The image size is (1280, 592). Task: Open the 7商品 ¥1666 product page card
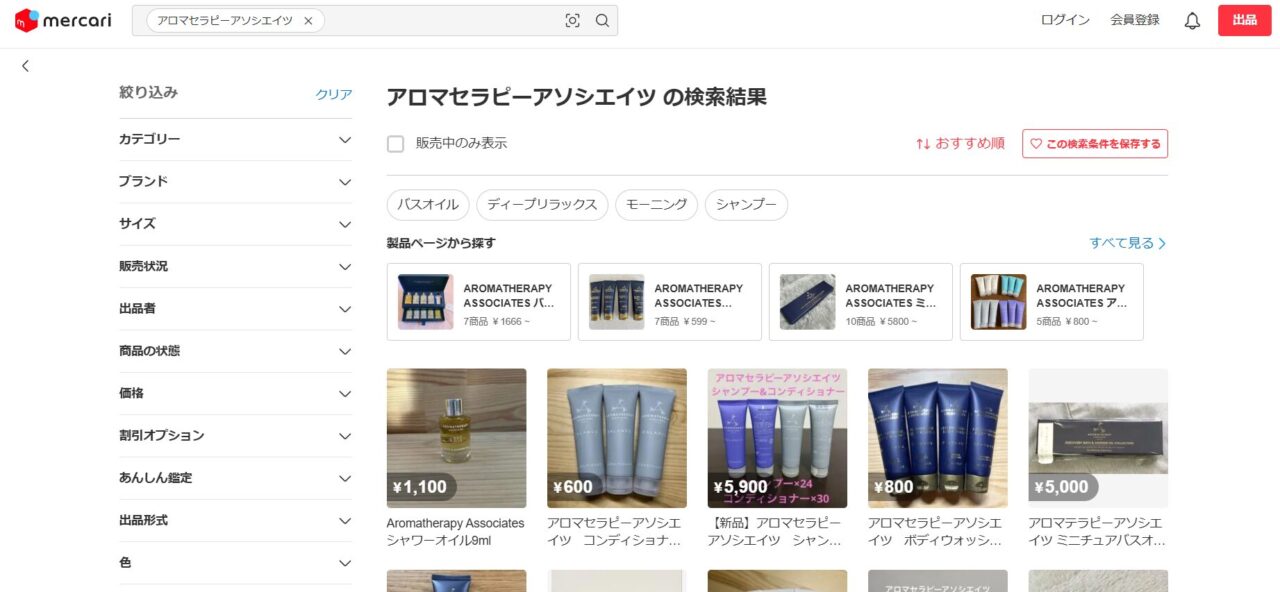479,302
